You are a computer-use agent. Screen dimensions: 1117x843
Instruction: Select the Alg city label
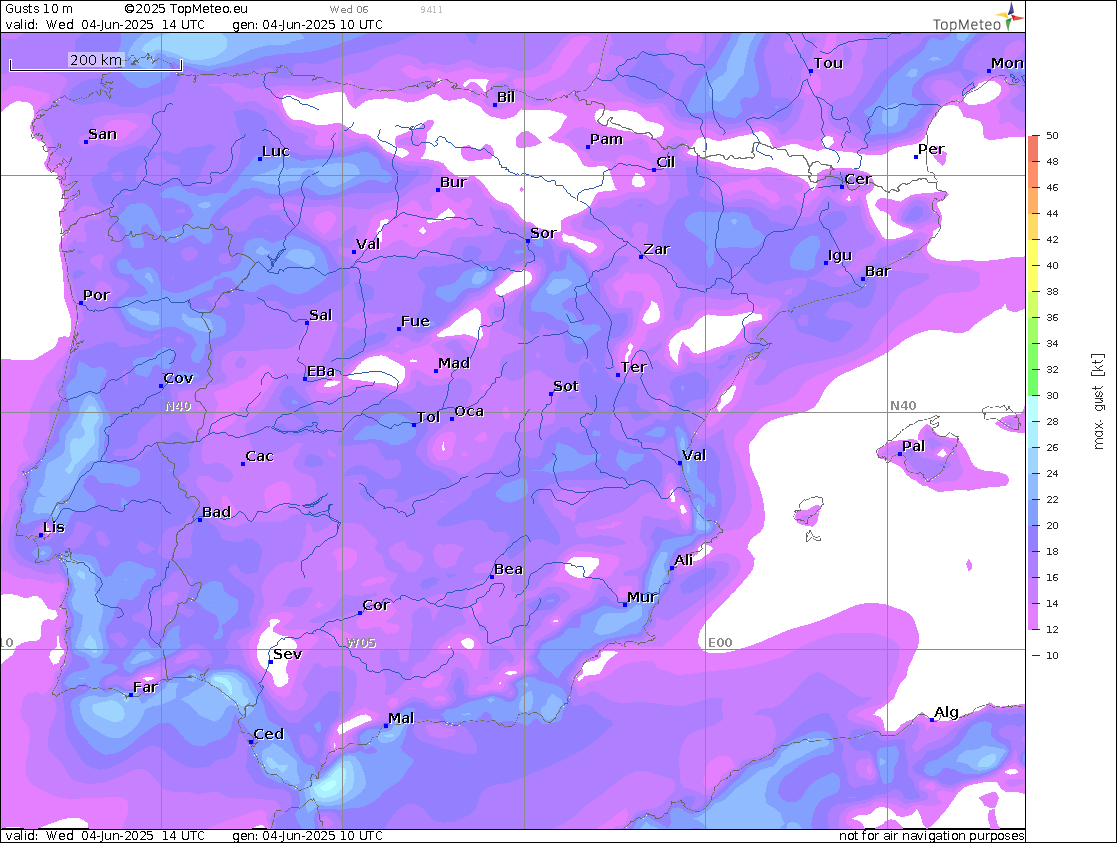(x=946, y=711)
